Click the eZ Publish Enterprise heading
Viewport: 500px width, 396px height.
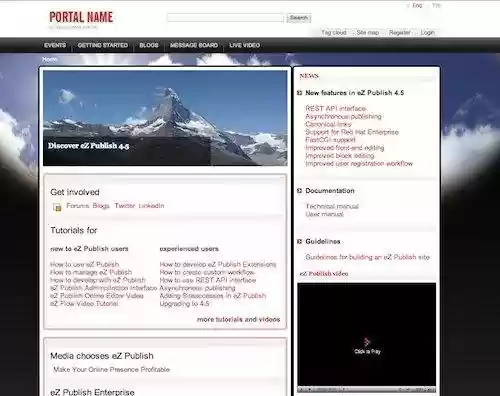(x=92, y=392)
